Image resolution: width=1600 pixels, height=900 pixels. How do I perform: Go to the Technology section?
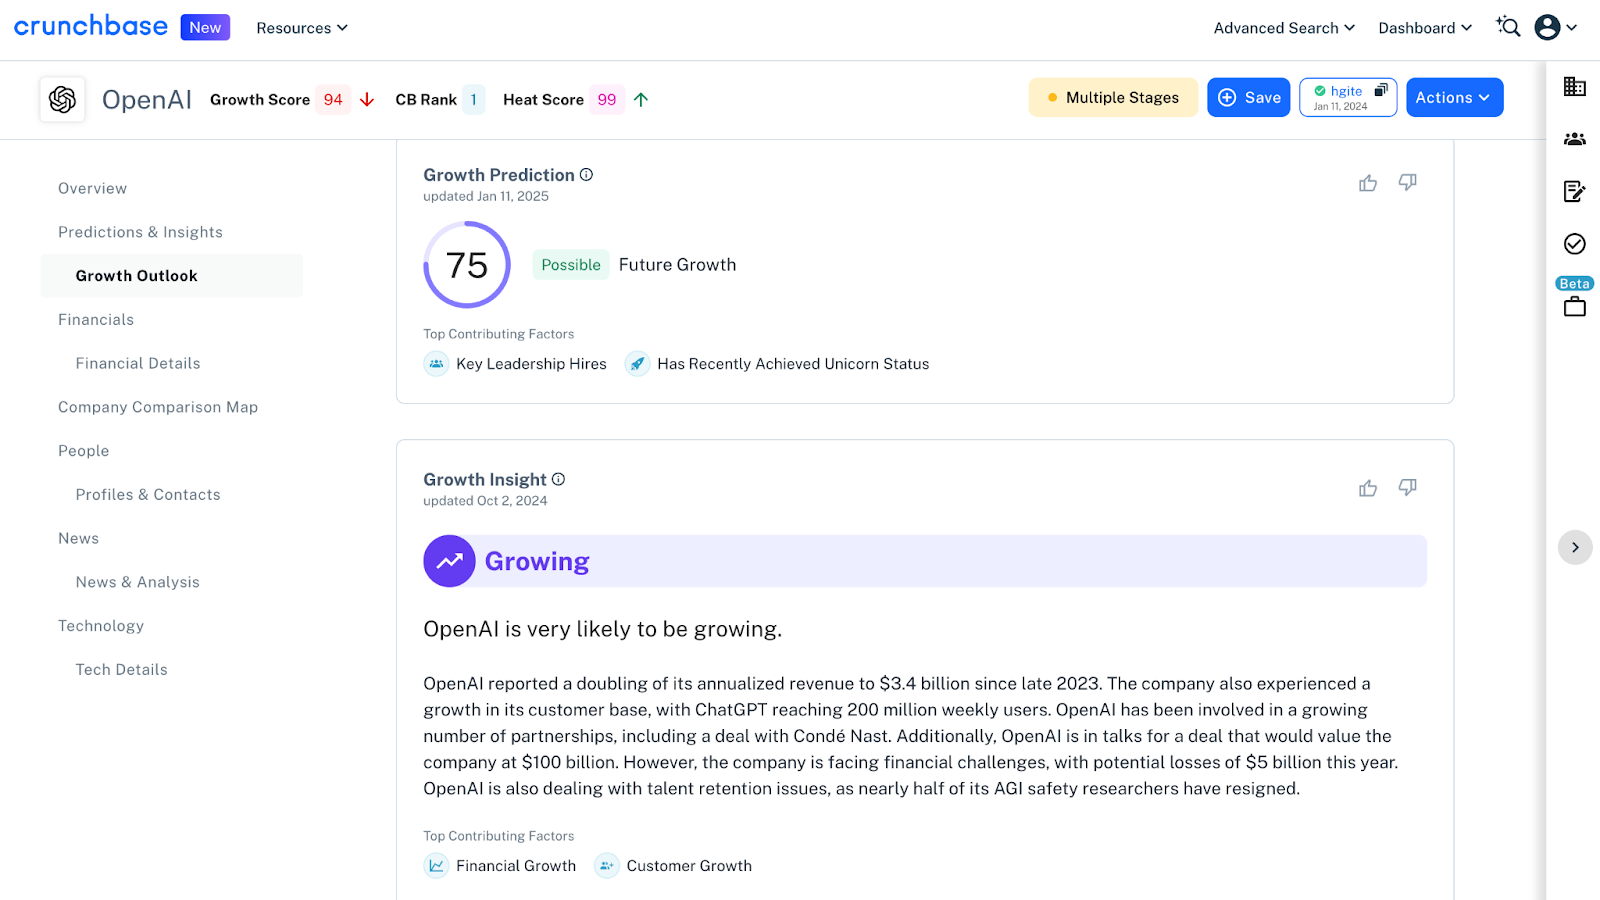coord(101,626)
